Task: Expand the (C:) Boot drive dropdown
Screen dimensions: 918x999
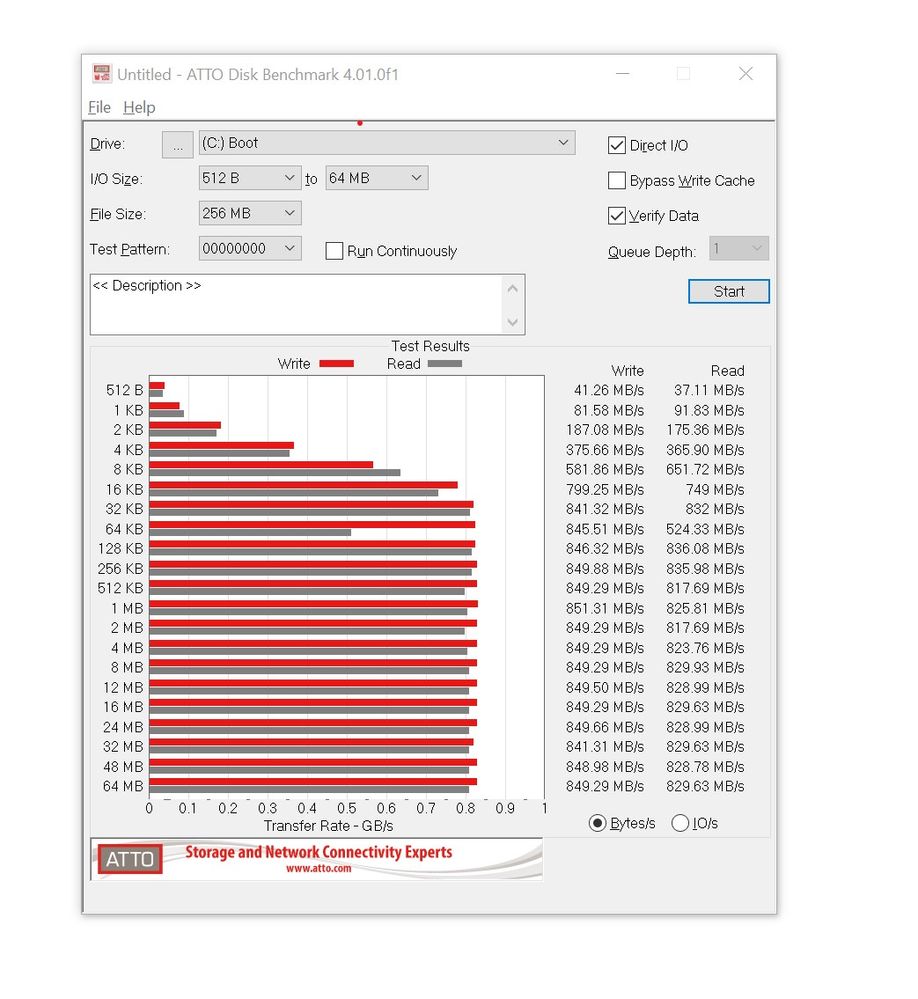Action: (387, 143)
